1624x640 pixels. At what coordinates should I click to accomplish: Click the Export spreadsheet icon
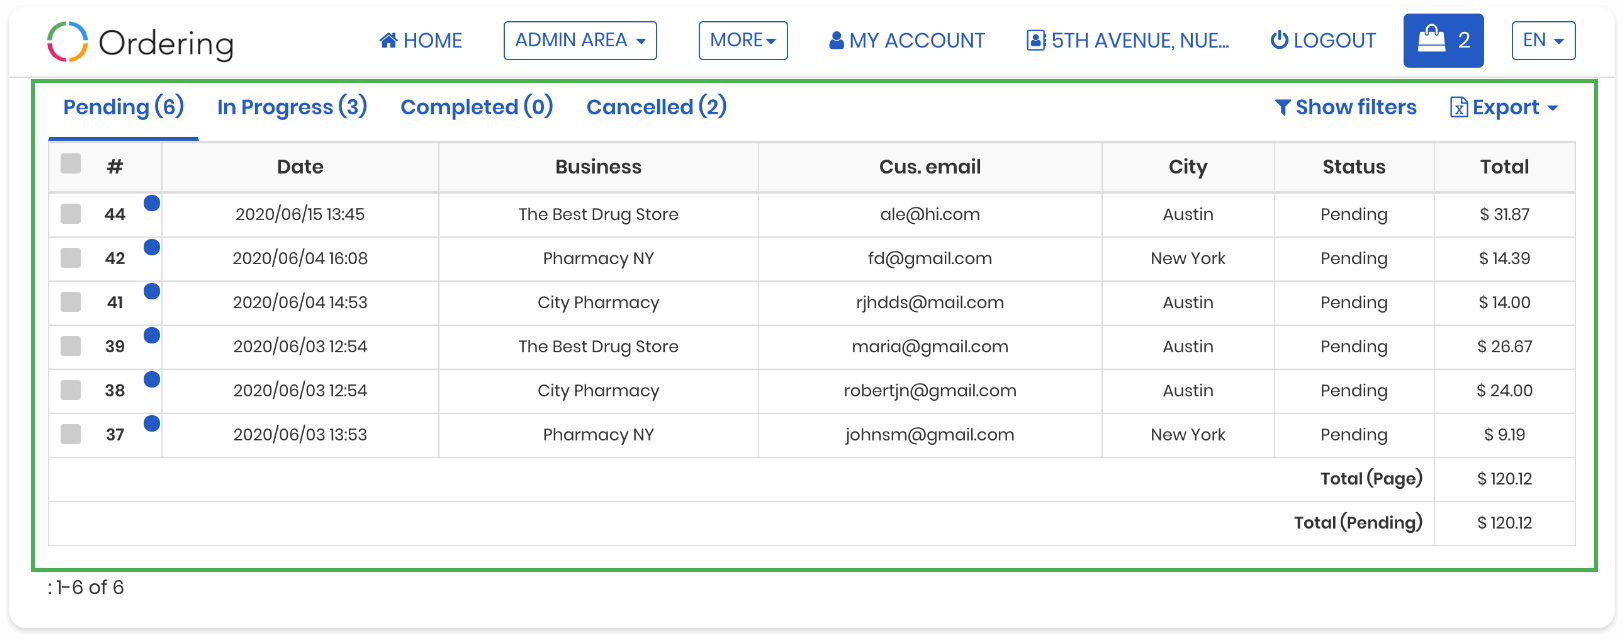pyautogui.click(x=1459, y=108)
